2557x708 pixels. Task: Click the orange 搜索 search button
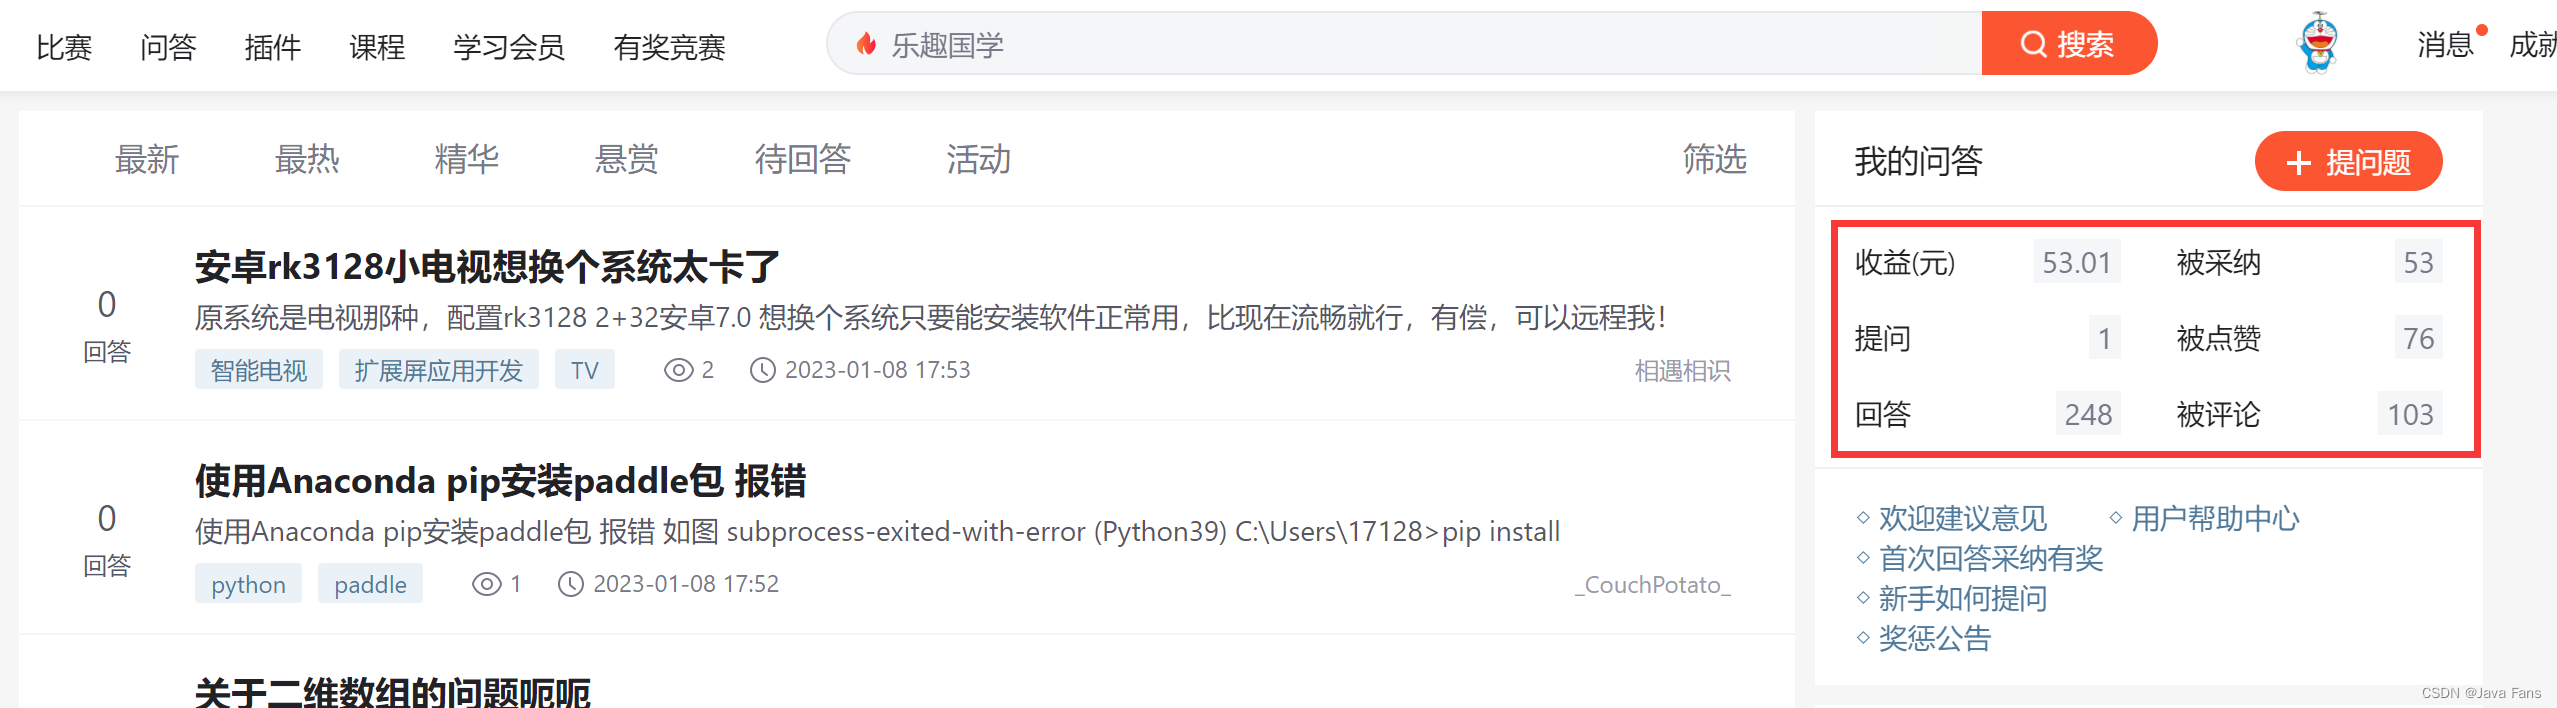click(x=2068, y=43)
